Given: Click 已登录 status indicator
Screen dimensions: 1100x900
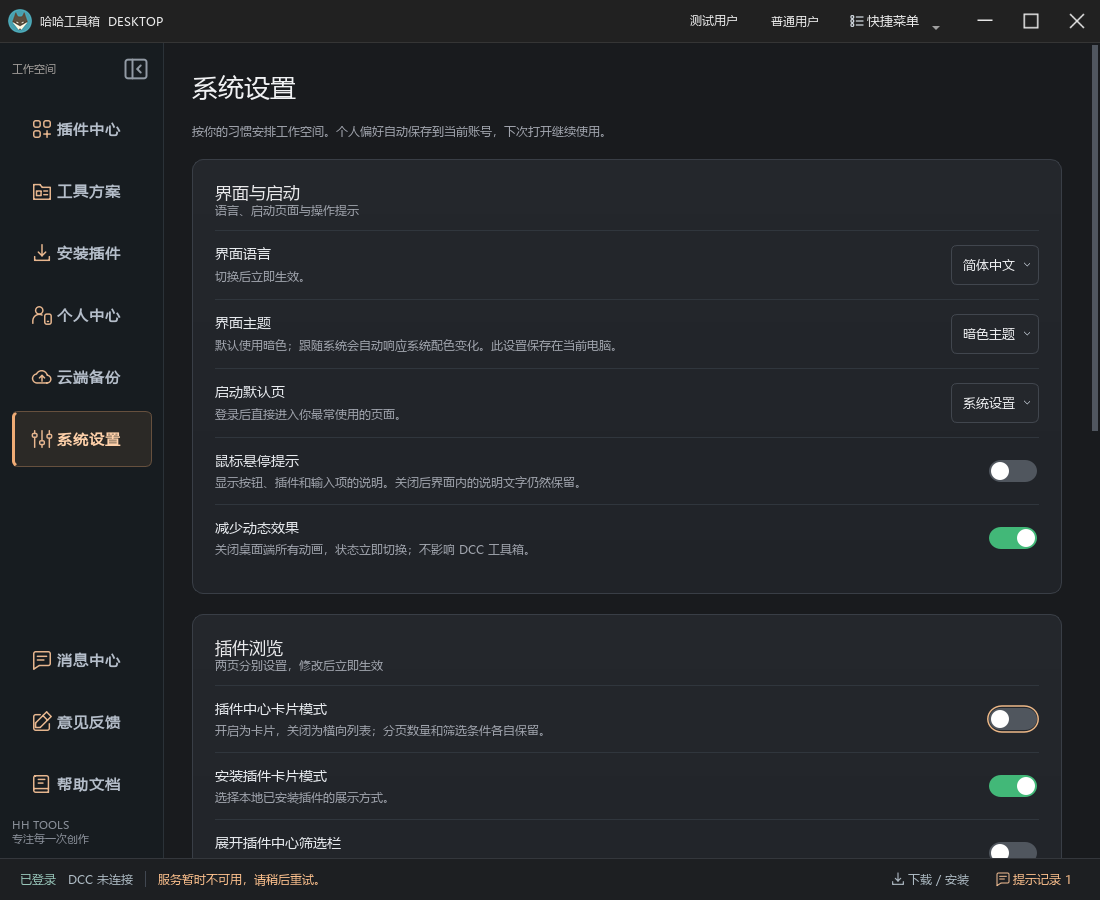Looking at the screenshot, I should coord(38,879).
